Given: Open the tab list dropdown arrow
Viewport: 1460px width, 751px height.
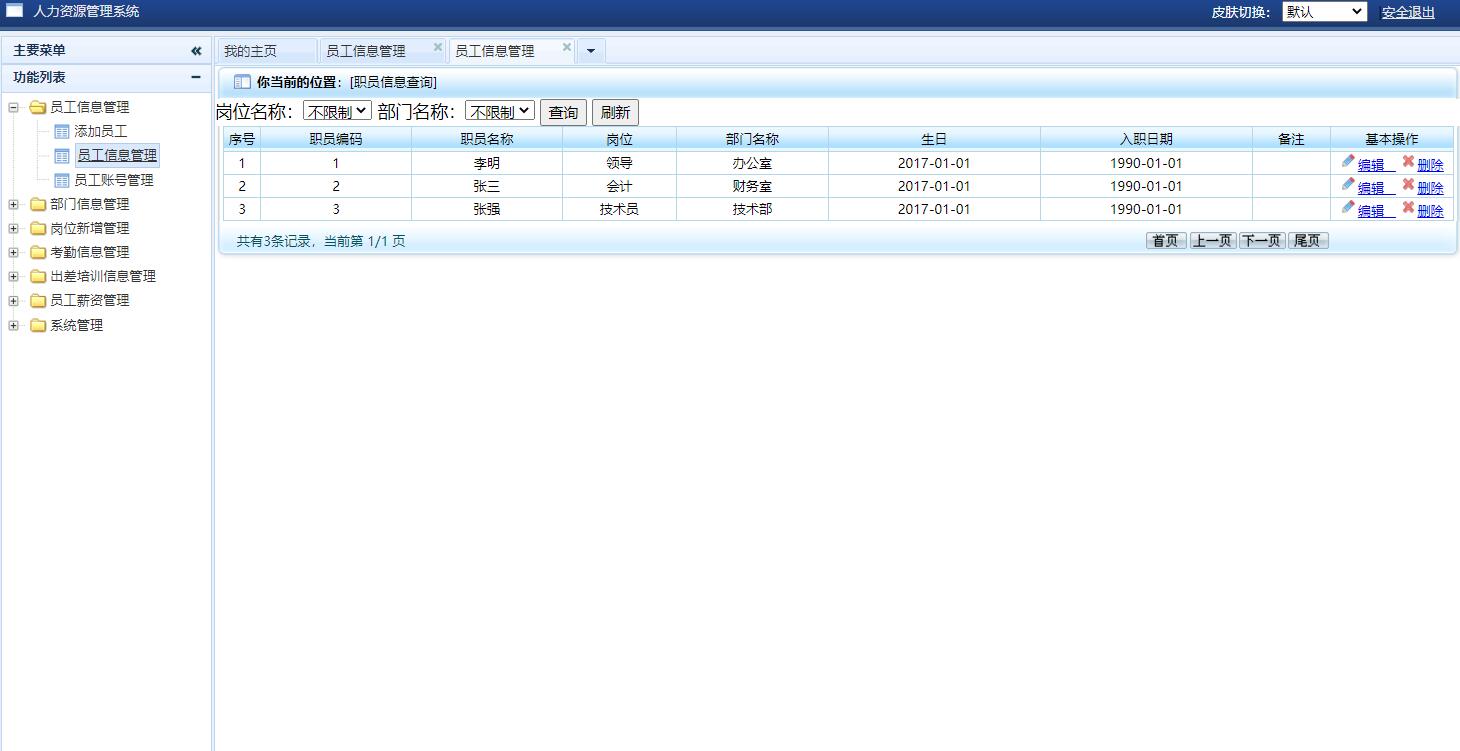Looking at the screenshot, I should point(591,51).
